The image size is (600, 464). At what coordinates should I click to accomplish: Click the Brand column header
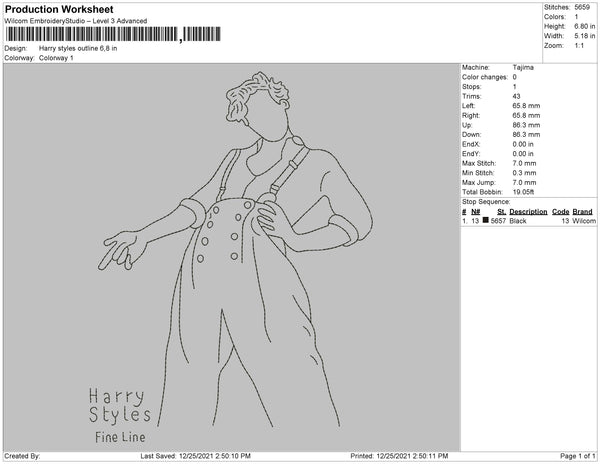pyautogui.click(x=582, y=212)
